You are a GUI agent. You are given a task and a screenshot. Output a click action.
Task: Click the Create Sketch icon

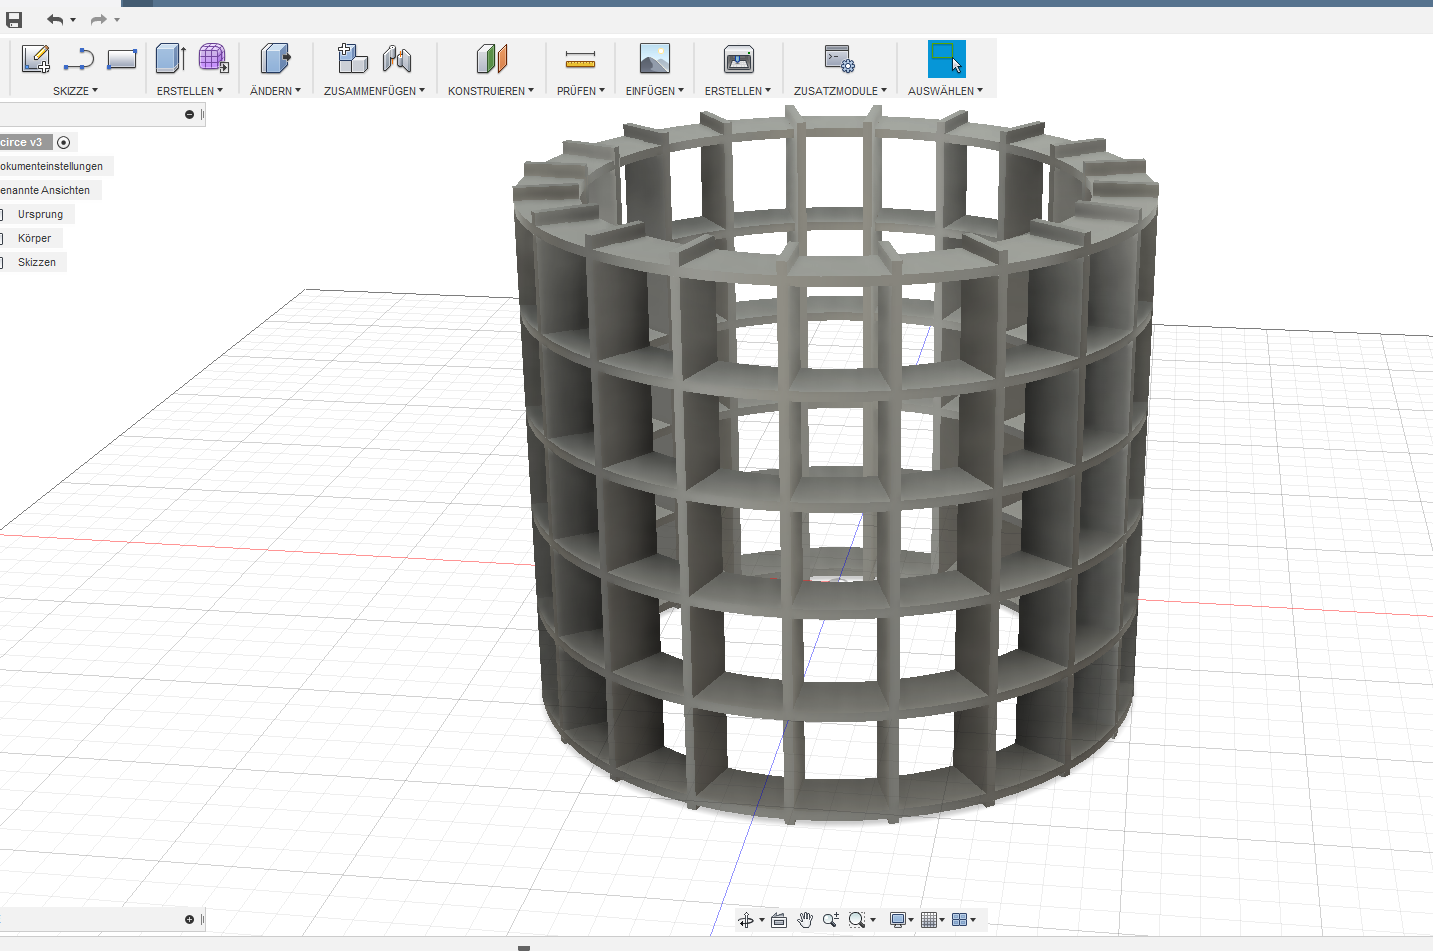coord(36,60)
